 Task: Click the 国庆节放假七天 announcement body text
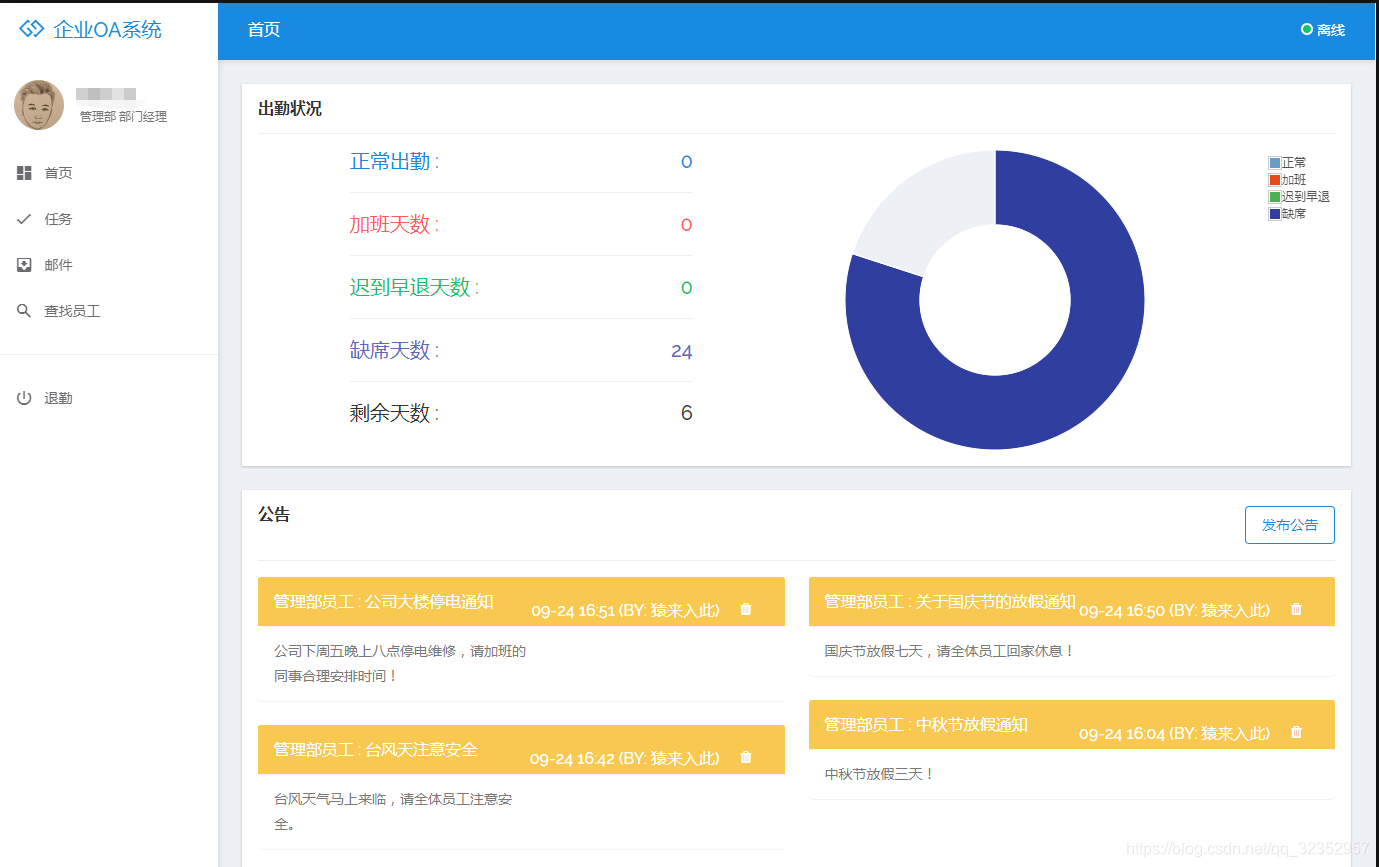click(x=949, y=651)
